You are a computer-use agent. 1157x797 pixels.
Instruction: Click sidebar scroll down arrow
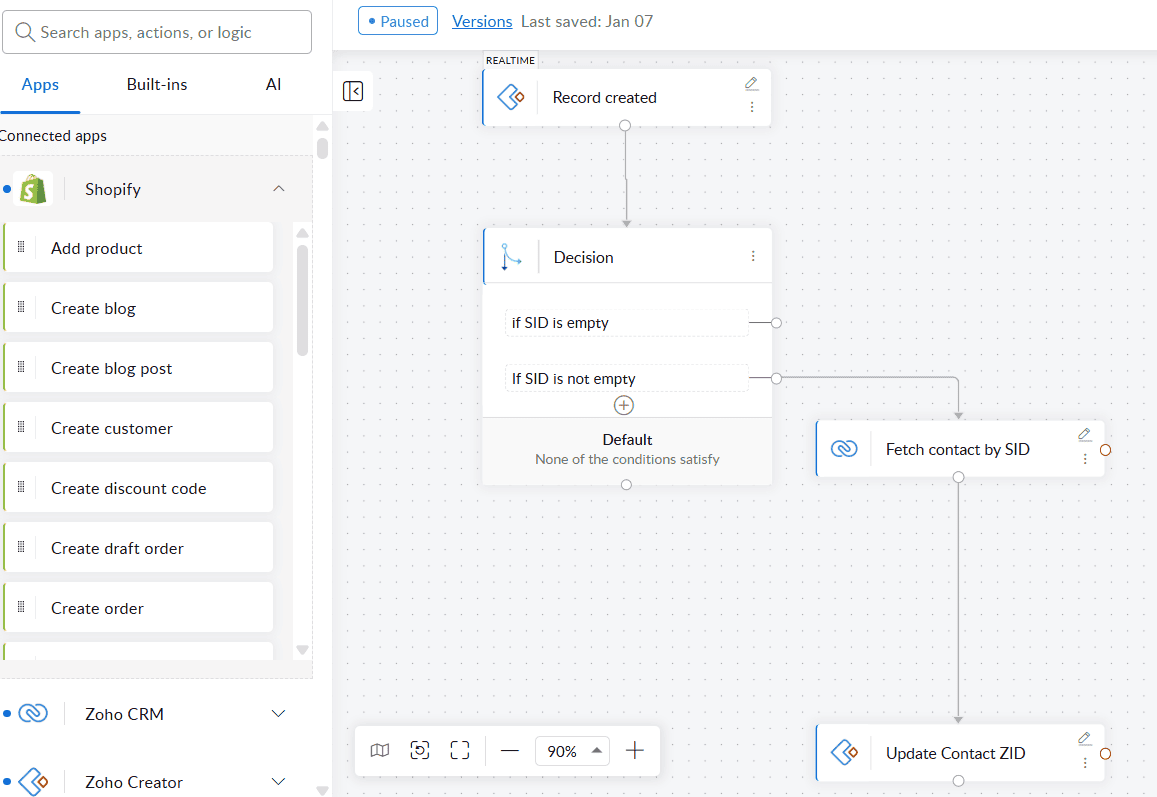(x=322, y=790)
